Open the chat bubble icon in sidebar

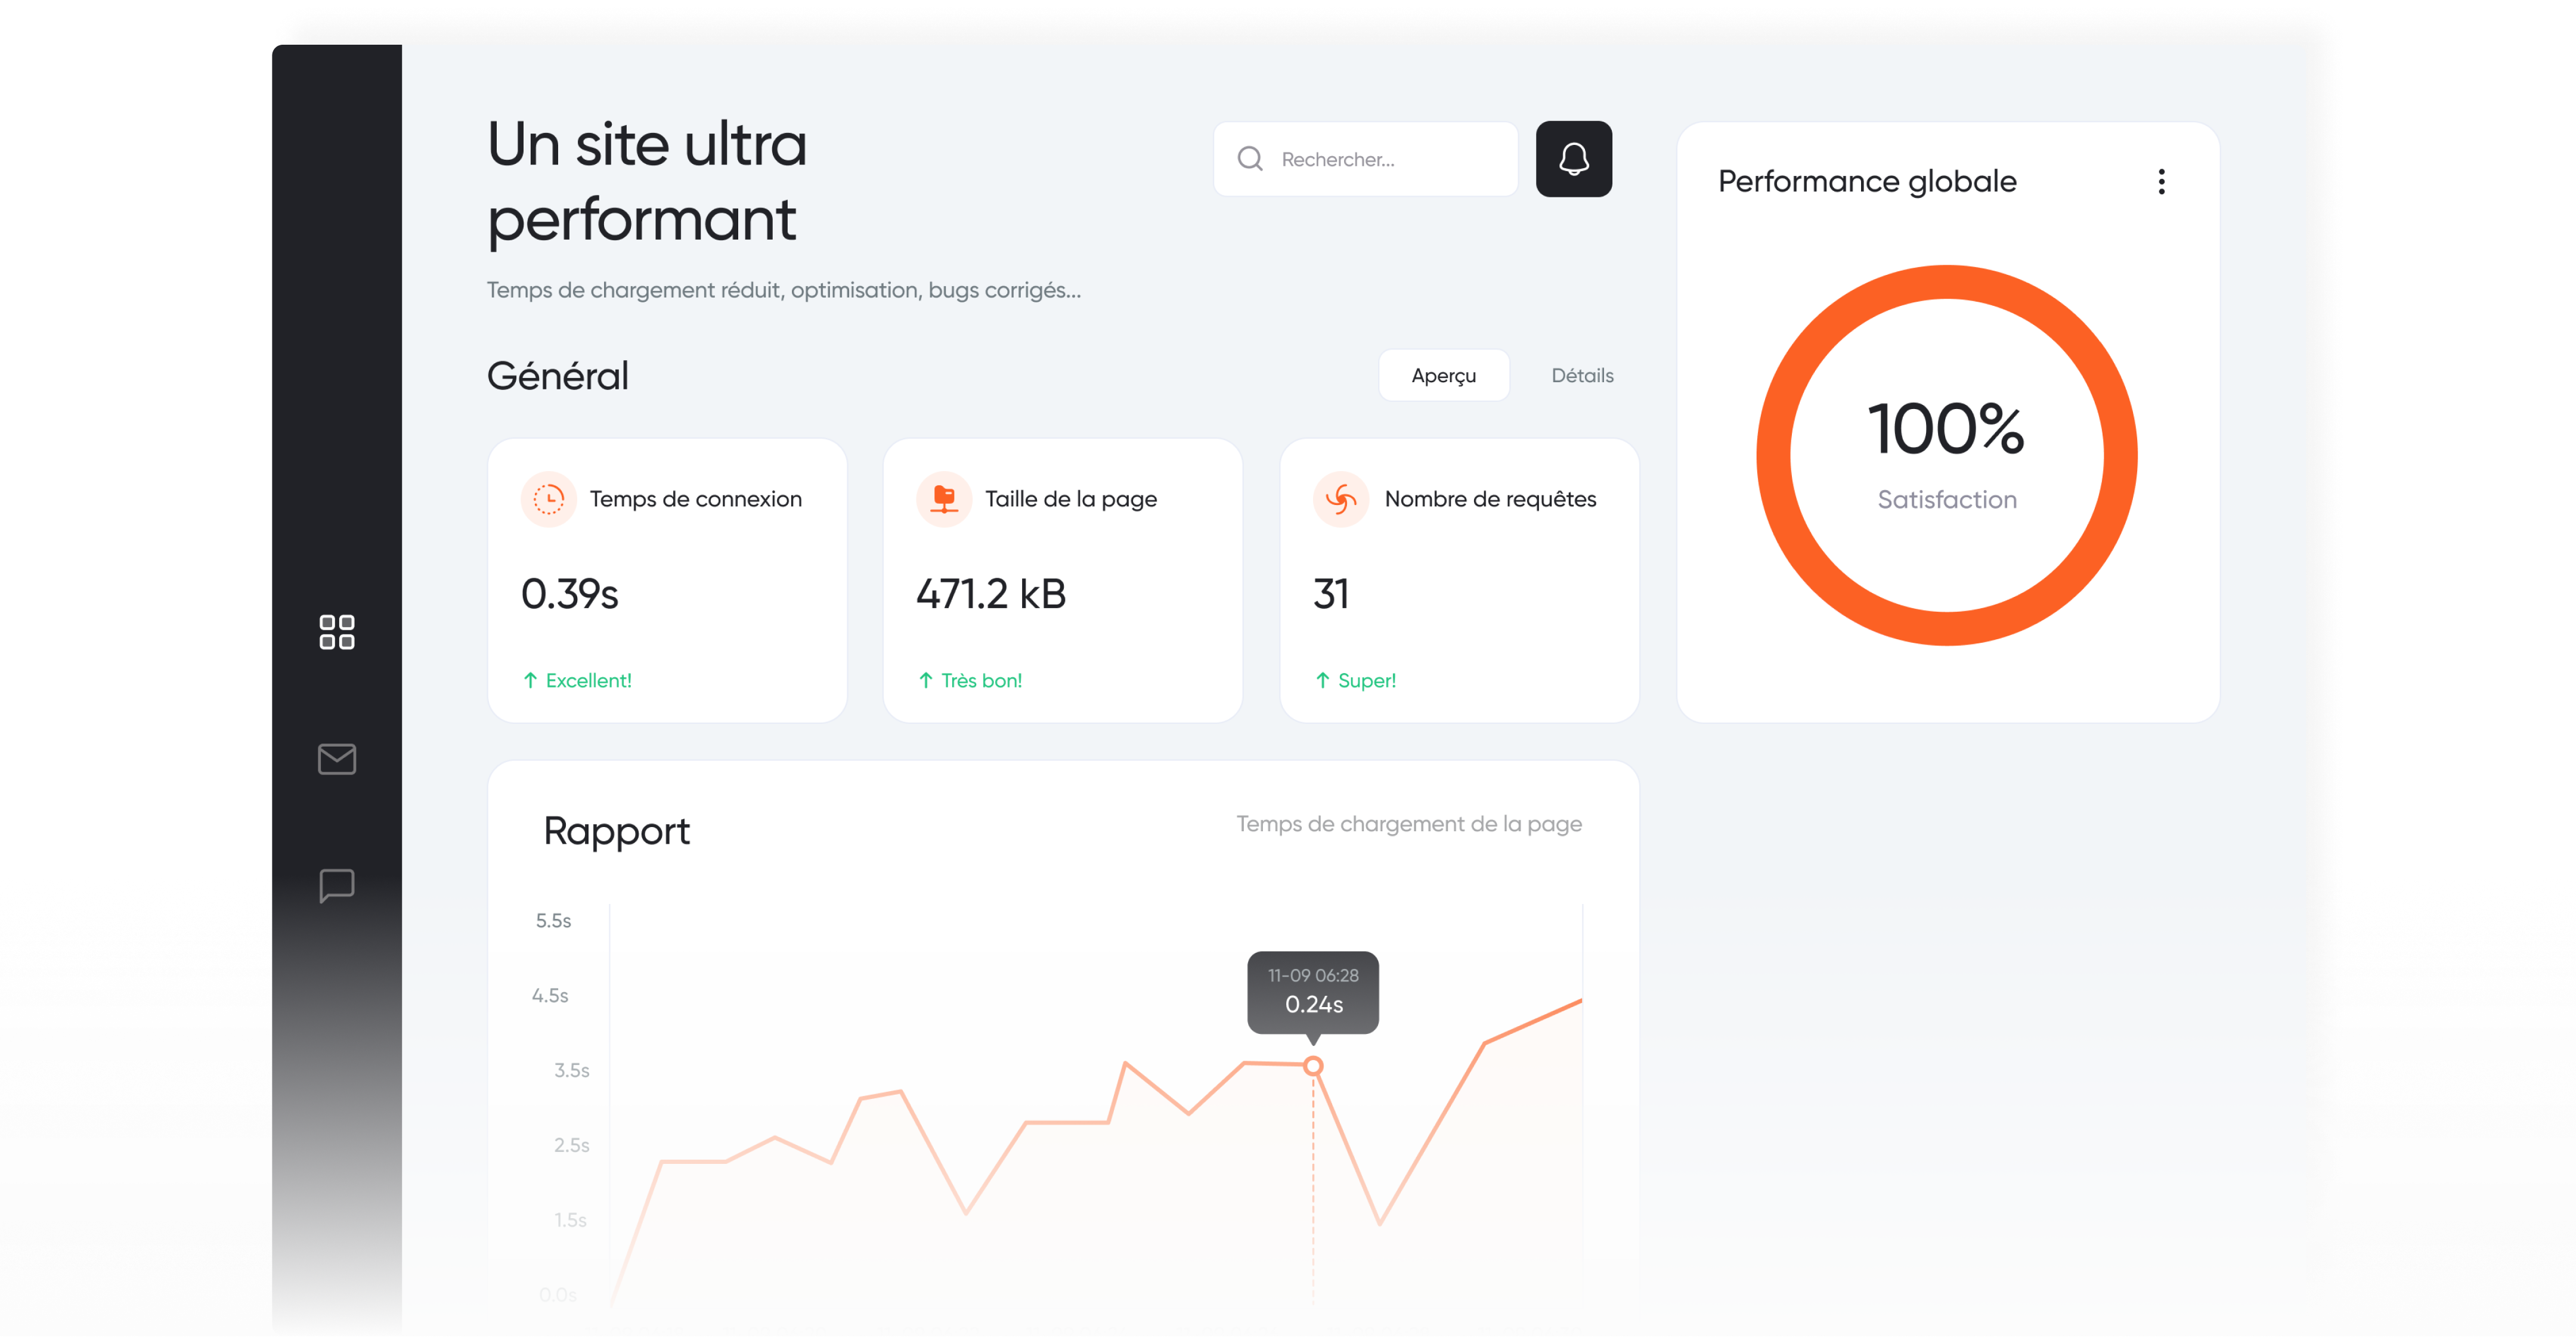tap(336, 885)
